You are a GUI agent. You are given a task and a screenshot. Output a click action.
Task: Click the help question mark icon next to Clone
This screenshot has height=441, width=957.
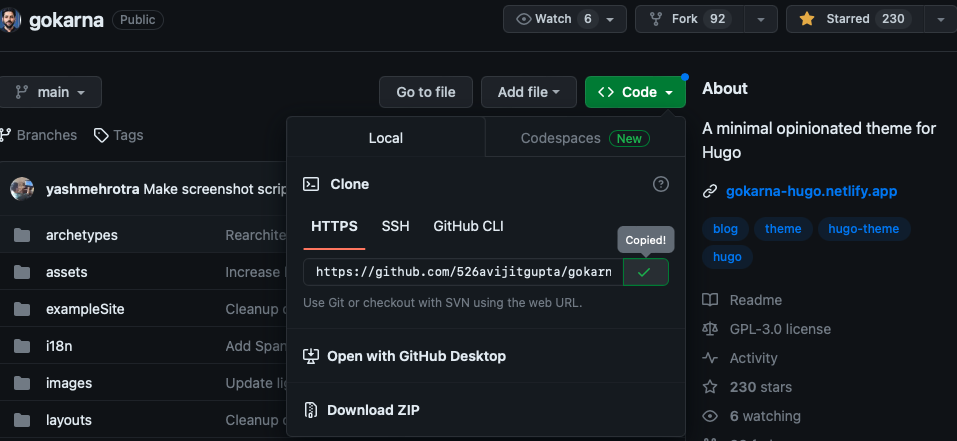click(660, 184)
